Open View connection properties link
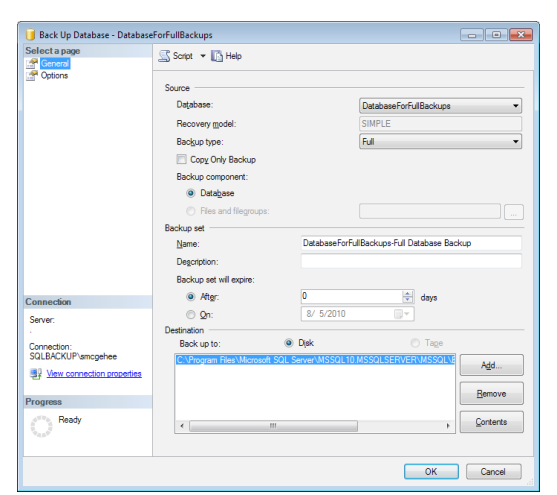This screenshot has width=557, height=495. 94,374
